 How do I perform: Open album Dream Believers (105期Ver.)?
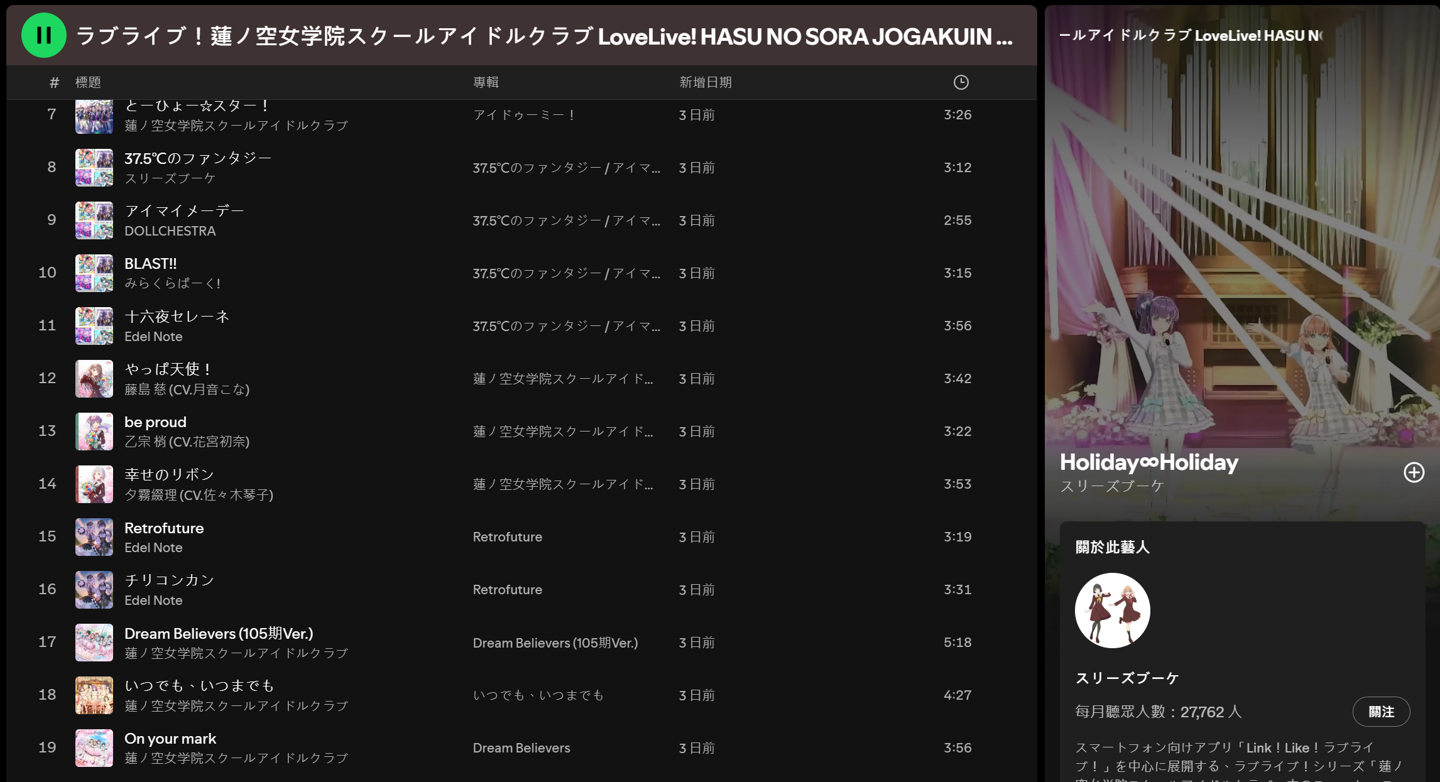tap(555, 643)
